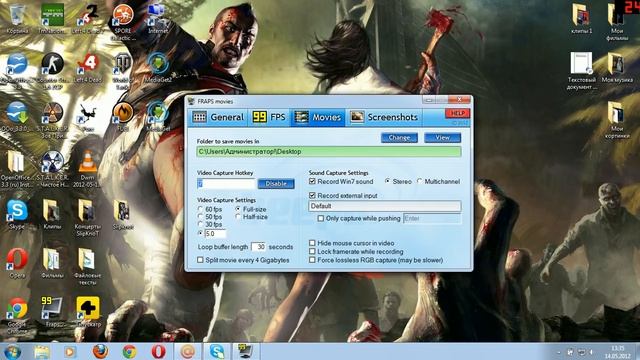Open the Концерты SlipKnoT folder
Viewport: 640px width, 360px height.
tap(87, 218)
